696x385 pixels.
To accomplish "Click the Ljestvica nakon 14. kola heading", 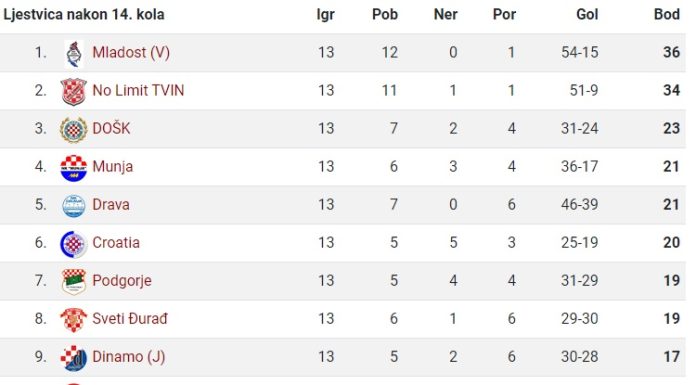I will pyautogui.click(x=84, y=14).
